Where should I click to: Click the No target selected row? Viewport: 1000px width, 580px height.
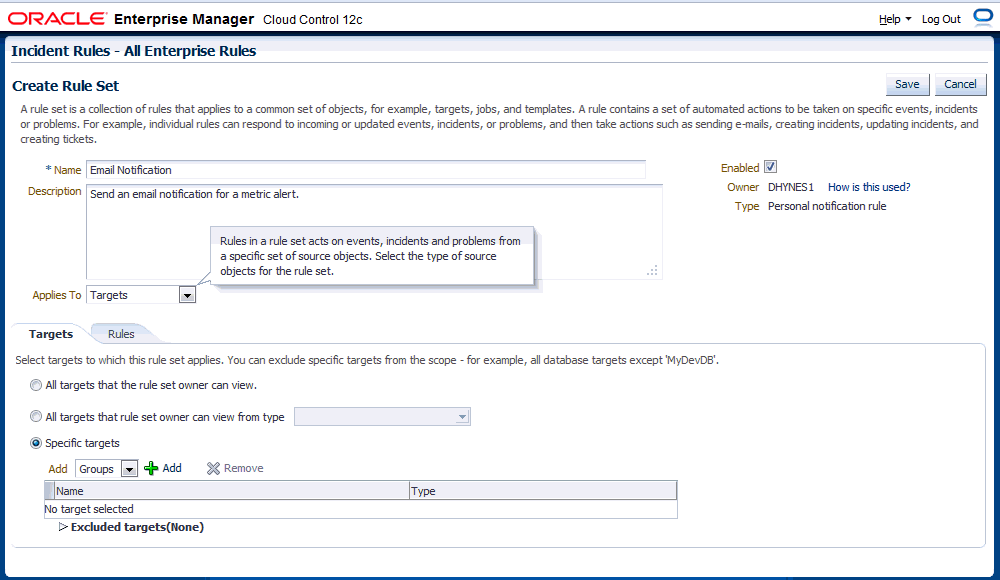pos(360,509)
